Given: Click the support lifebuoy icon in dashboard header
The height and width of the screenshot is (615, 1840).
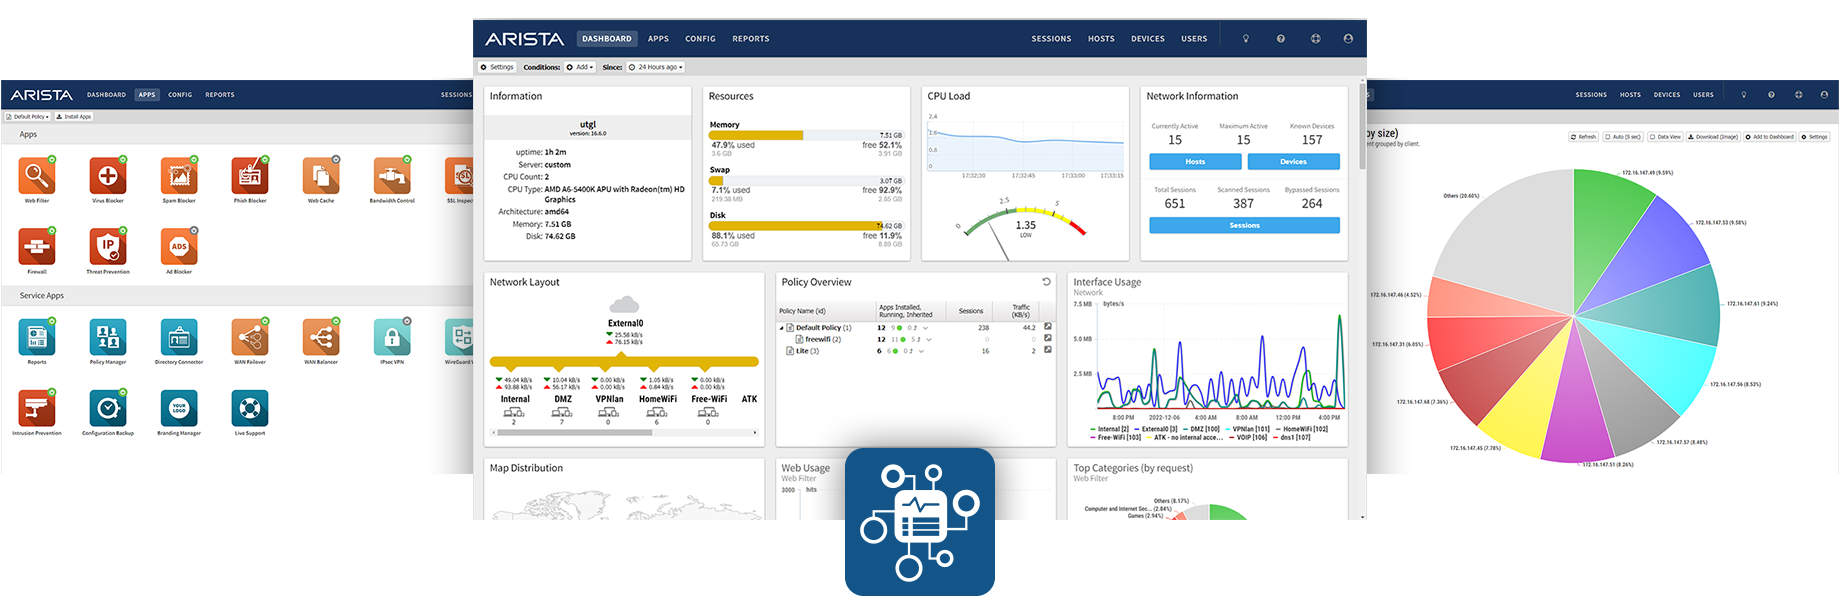Looking at the screenshot, I should pos(1316,39).
